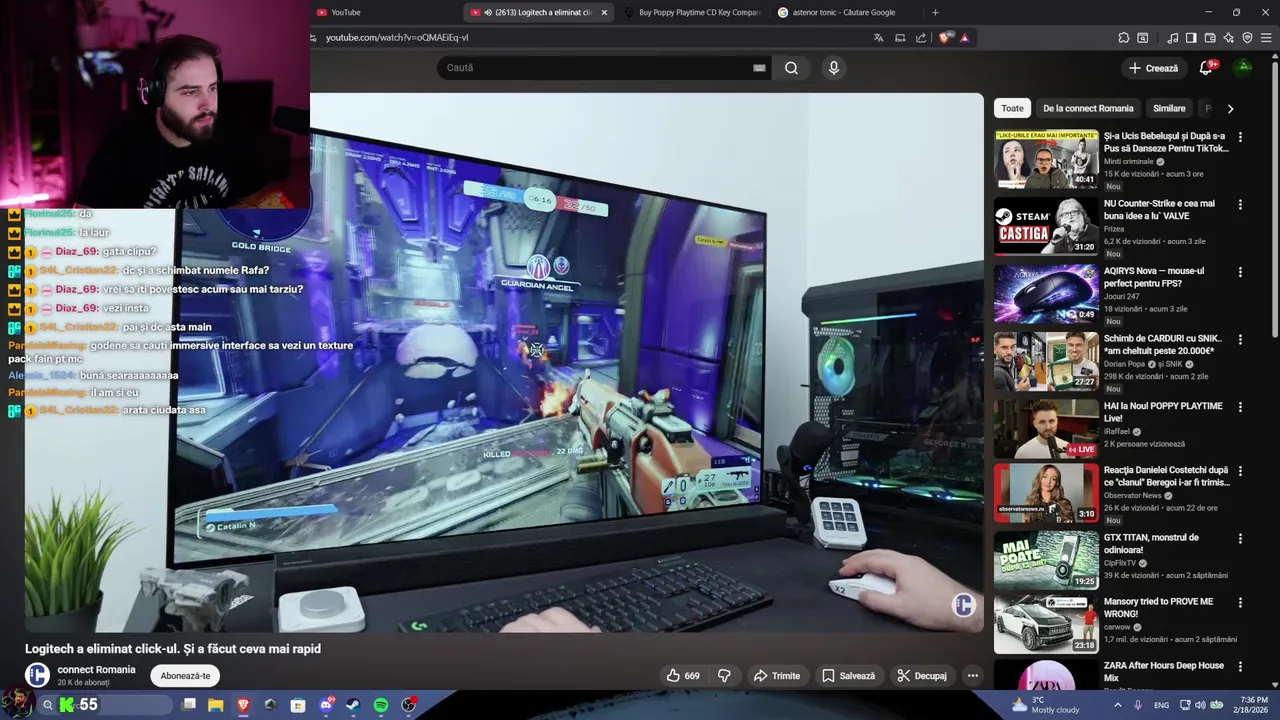Open options menu for AQIRYS Nova video
Screen dimensions: 1280x720
(x=1240, y=272)
